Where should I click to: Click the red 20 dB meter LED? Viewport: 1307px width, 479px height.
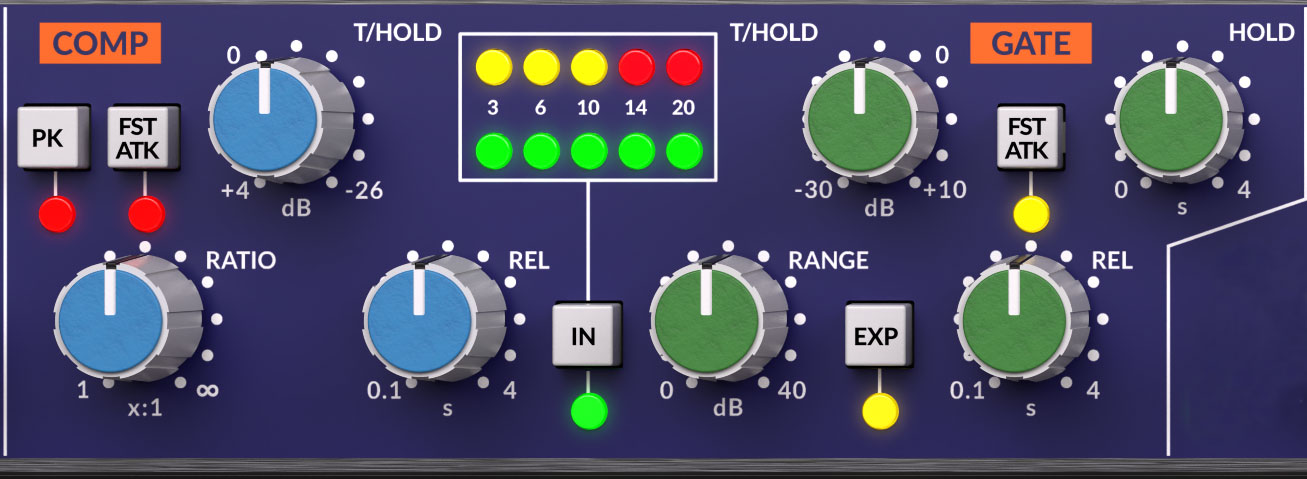pos(685,67)
